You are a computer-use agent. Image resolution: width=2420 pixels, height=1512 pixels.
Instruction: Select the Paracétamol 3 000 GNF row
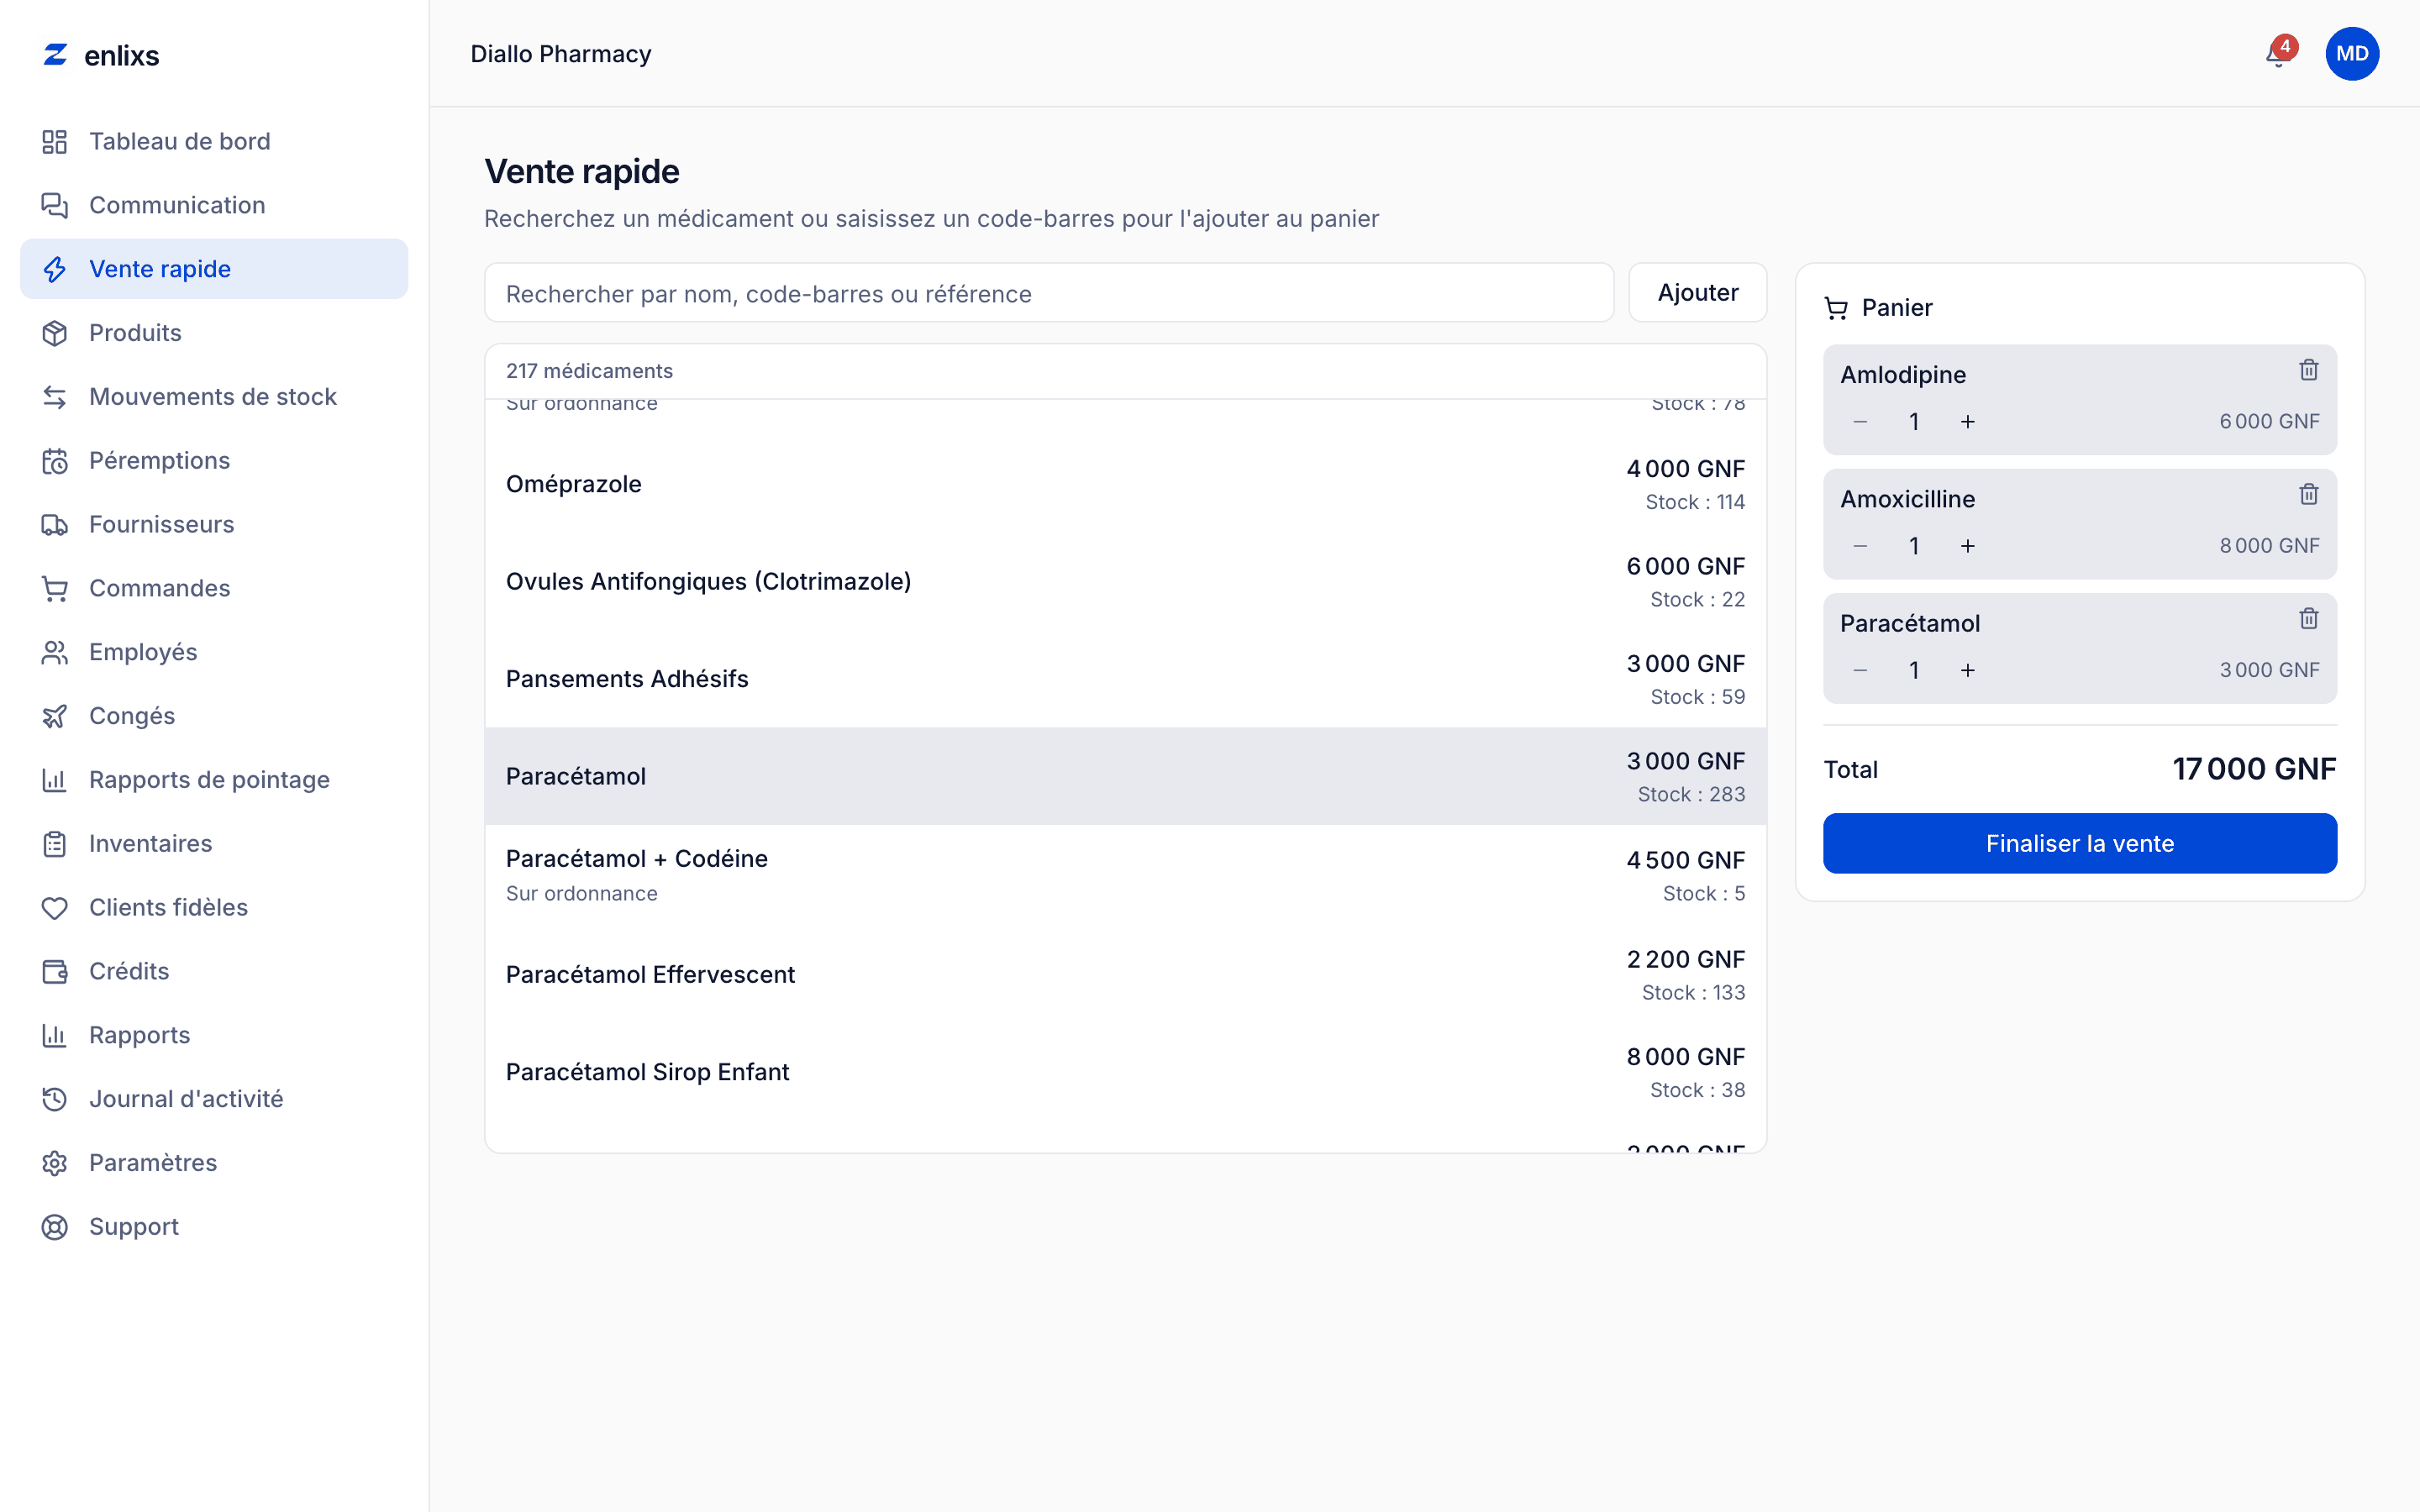coord(1125,776)
